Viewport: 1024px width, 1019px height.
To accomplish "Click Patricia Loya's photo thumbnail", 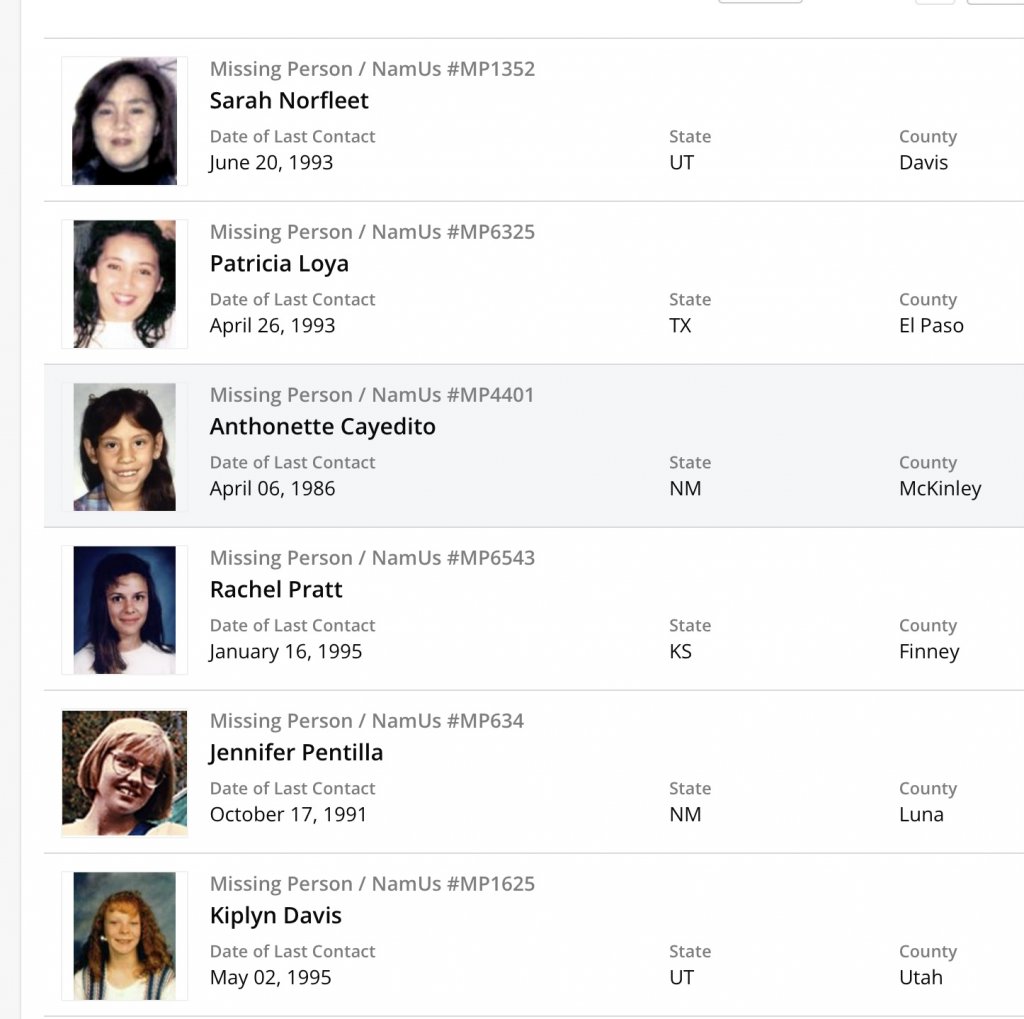I will [124, 284].
